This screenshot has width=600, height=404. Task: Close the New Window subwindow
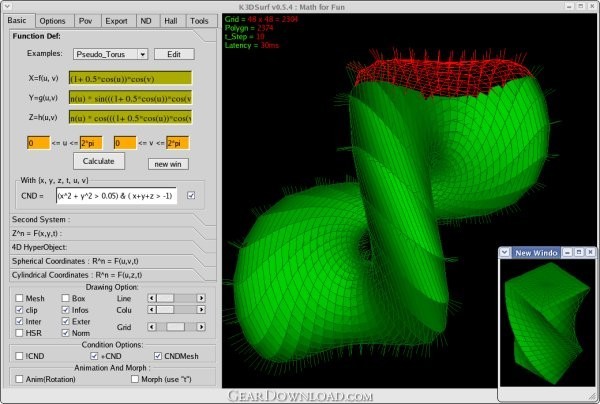click(x=590, y=252)
